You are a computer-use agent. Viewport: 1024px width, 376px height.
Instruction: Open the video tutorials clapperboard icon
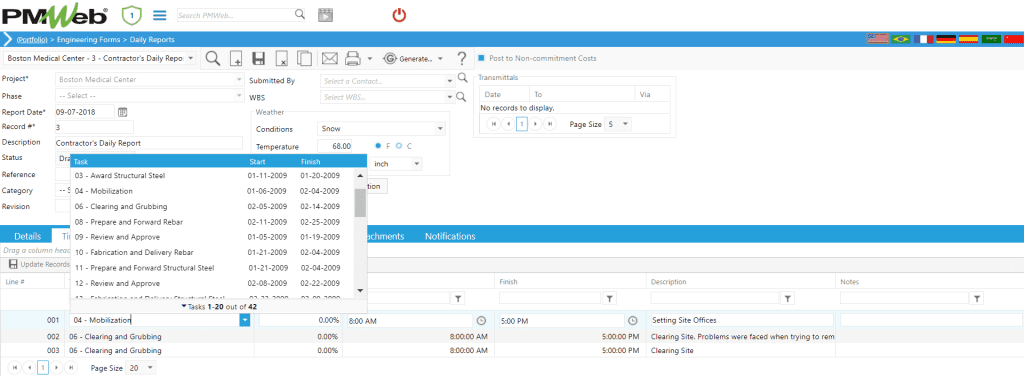click(325, 15)
